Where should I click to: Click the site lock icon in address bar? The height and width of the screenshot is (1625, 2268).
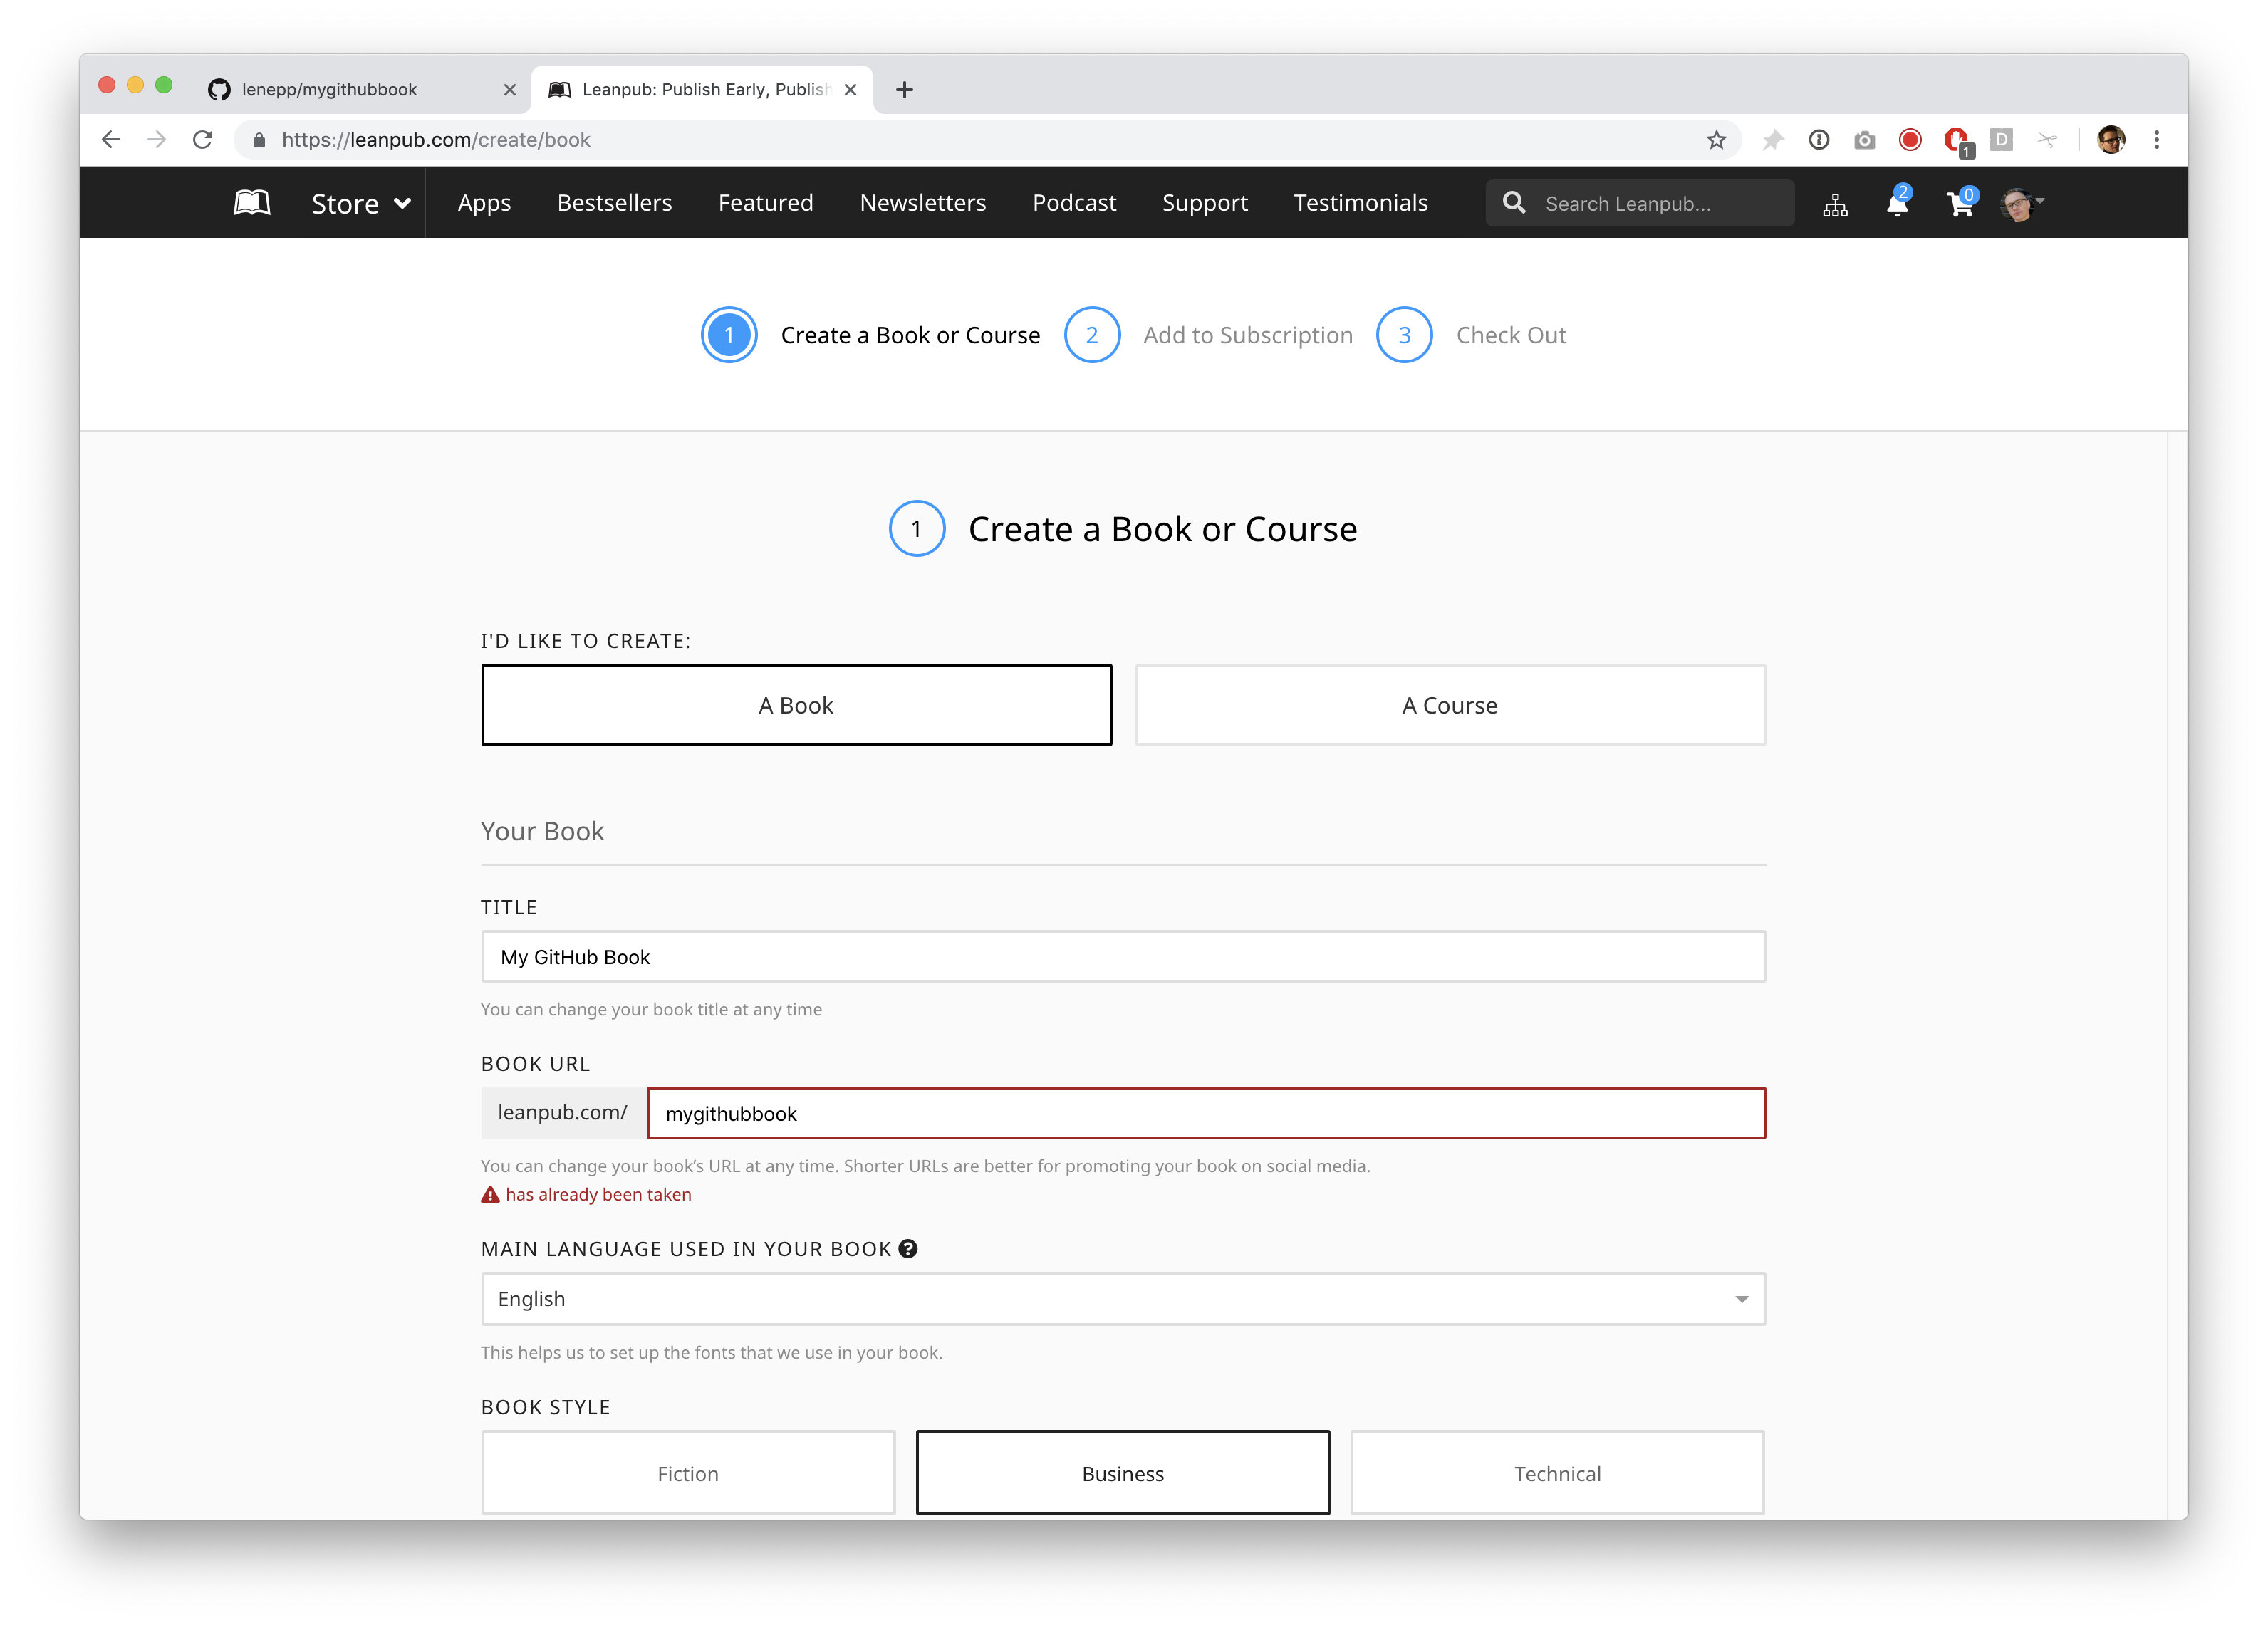point(259,140)
